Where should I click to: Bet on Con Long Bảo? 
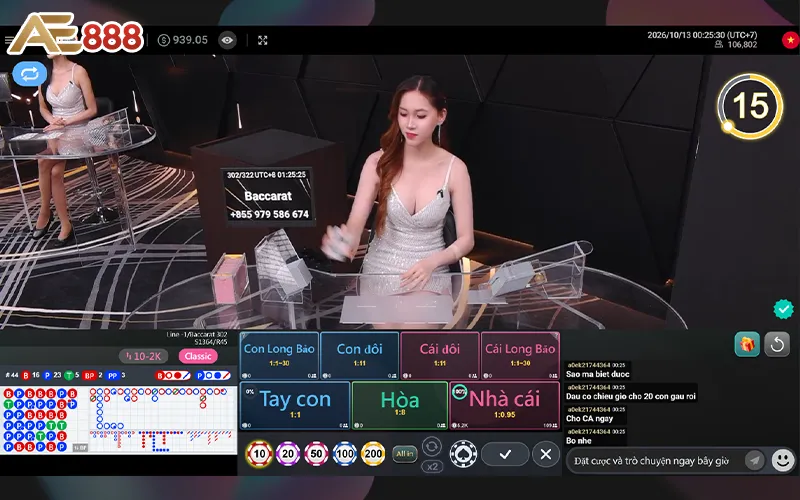279,356
